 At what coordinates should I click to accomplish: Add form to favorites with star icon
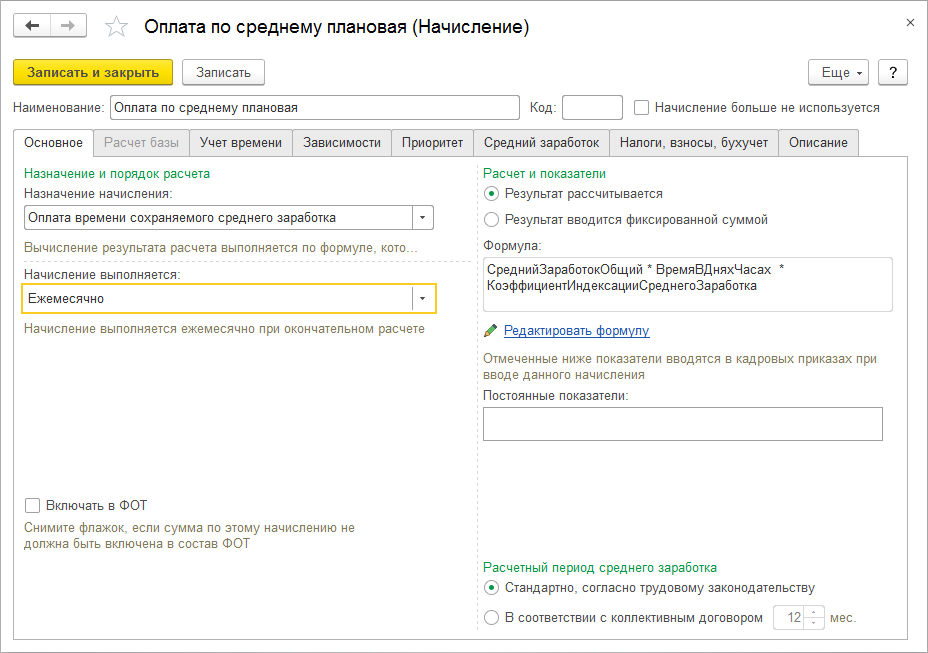click(x=117, y=27)
